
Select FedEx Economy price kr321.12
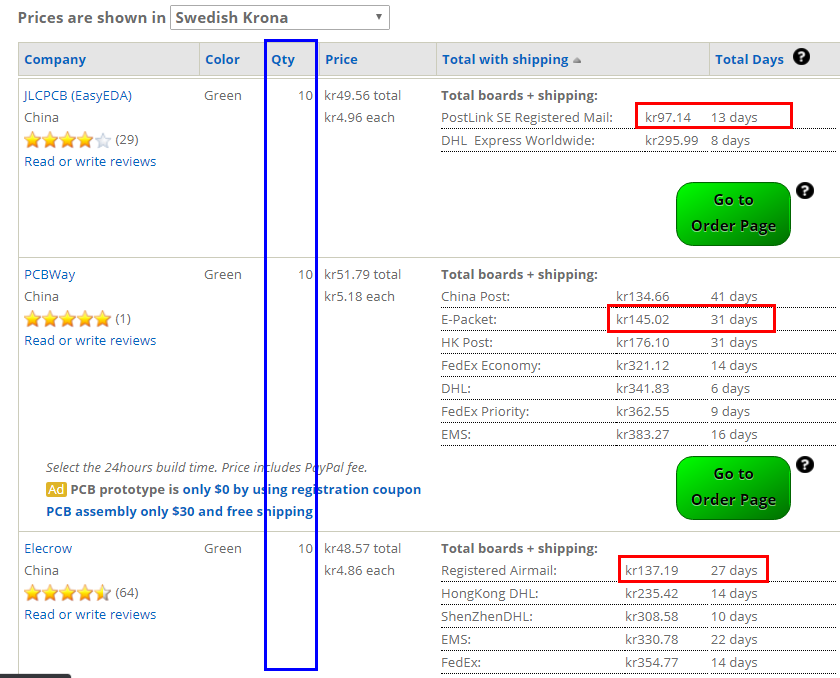tap(643, 366)
